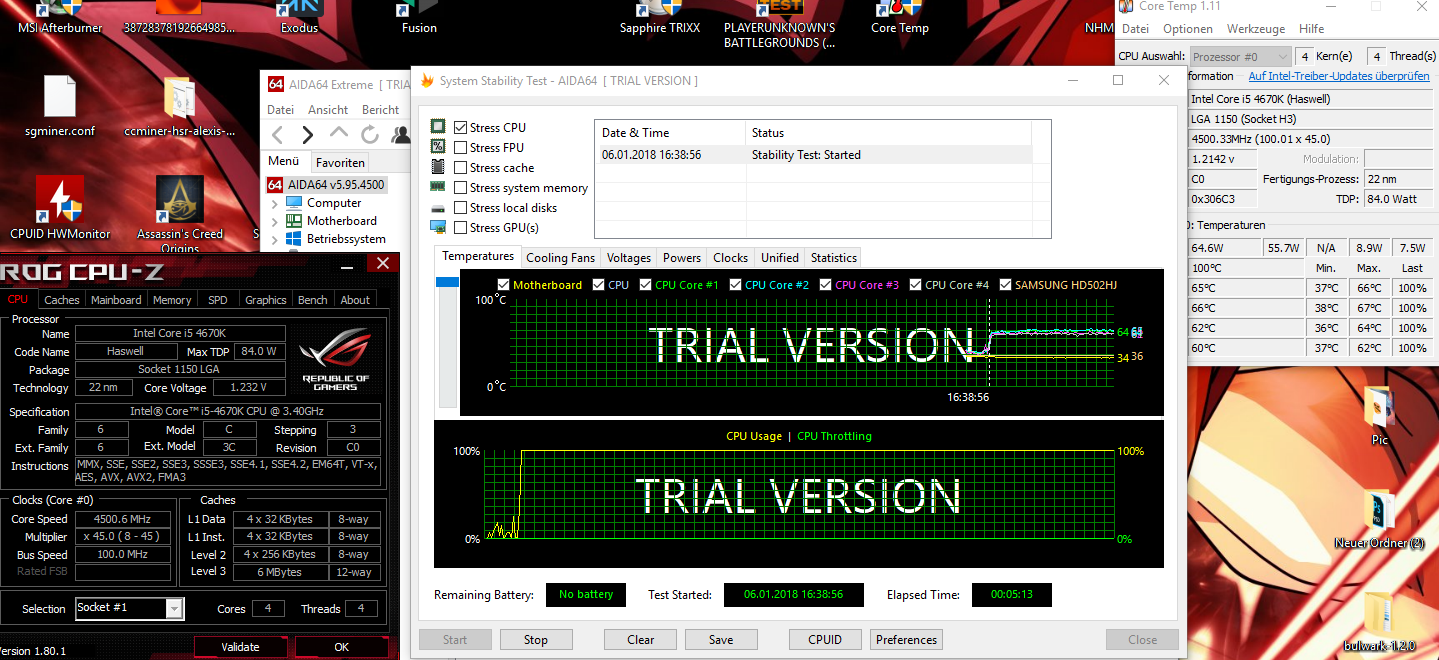Viewport: 1439px width, 660px height.
Task: Click the refresh icon in AIDA64 Extreme toolbar
Action: click(370, 135)
